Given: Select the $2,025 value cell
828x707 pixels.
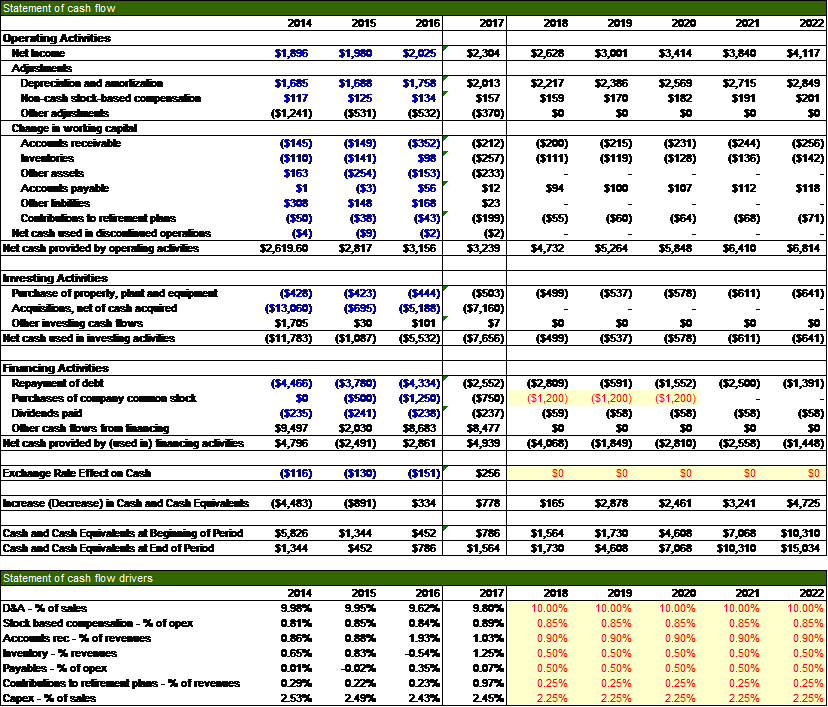Looking at the screenshot, I should coord(420,53).
